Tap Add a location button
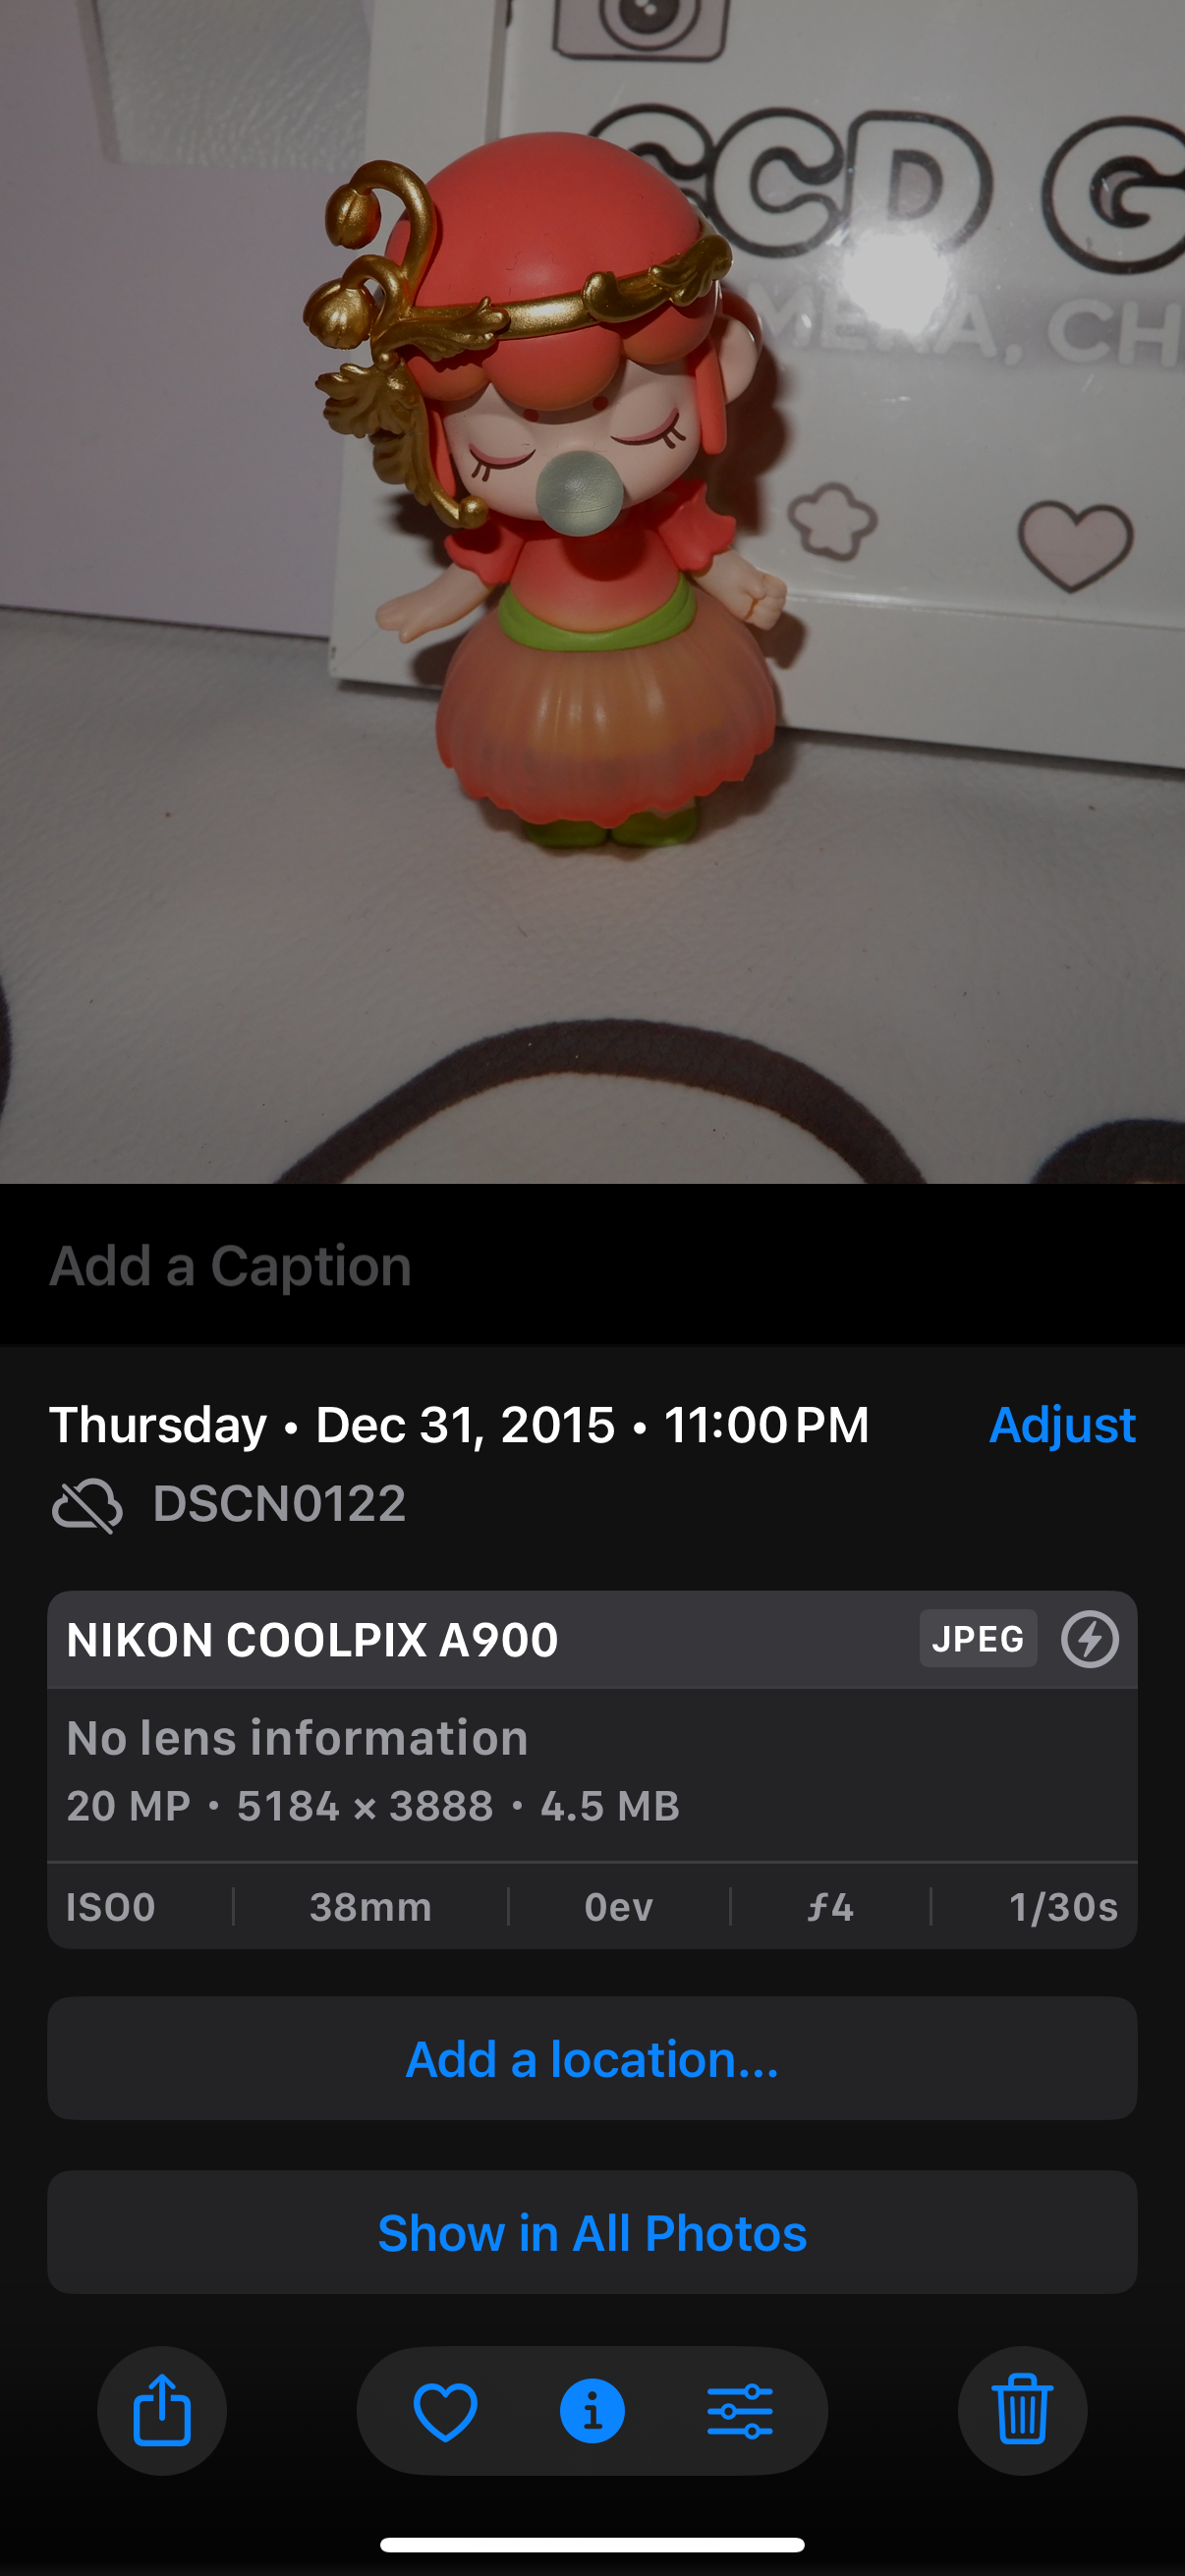The image size is (1185, 2576). point(592,2059)
